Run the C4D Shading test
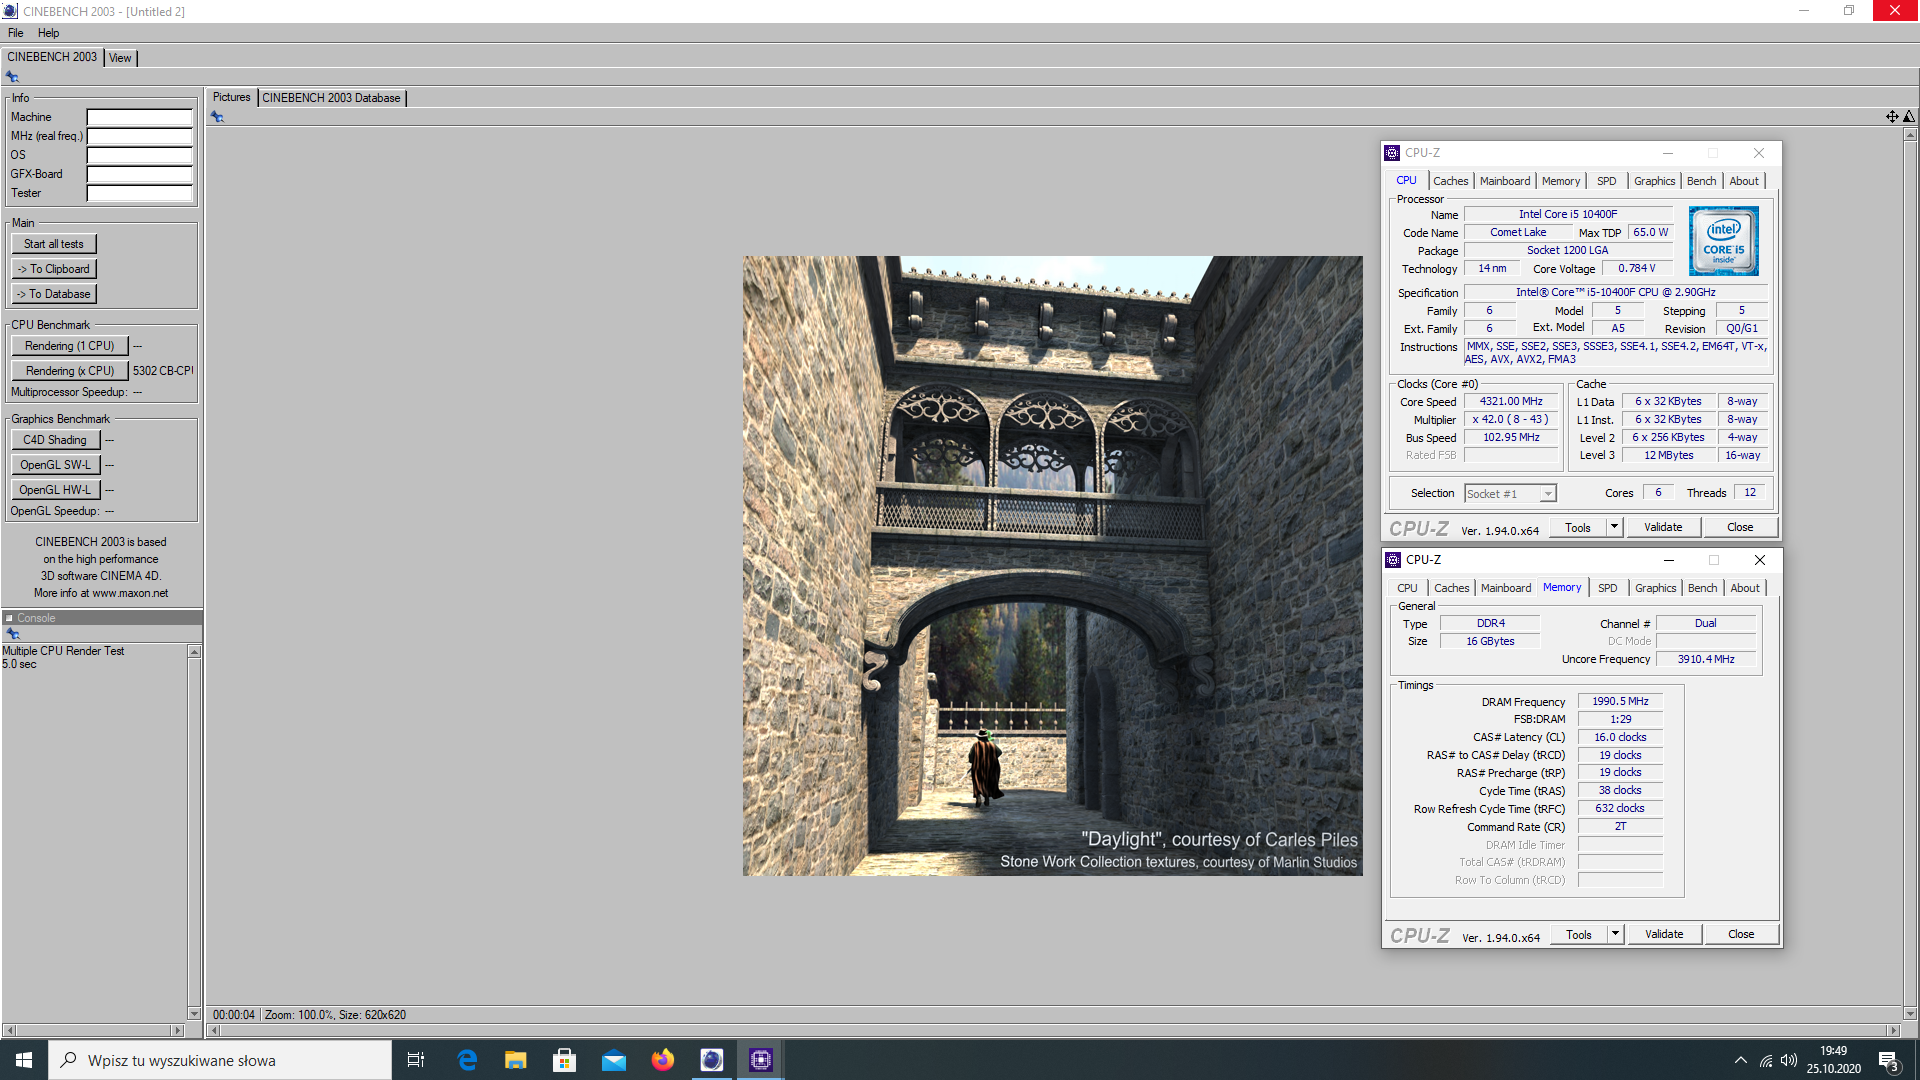1920x1080 pixels. point(55,440)
